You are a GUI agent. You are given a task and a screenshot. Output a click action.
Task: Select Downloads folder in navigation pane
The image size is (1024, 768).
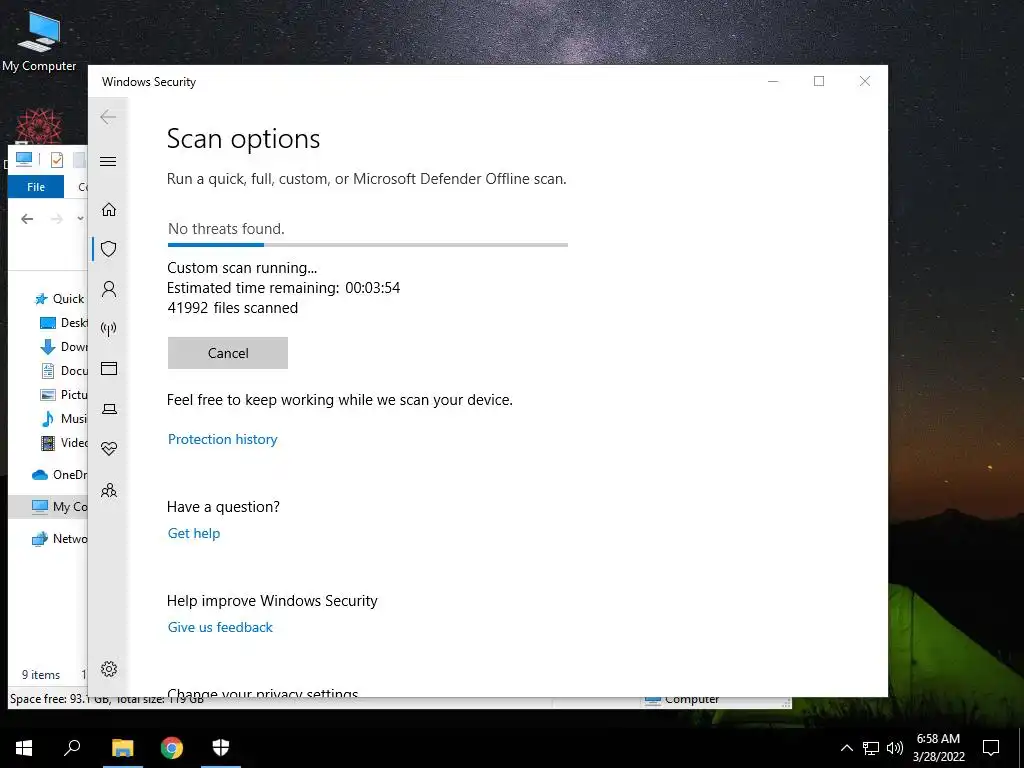click(x=64, y=347)
